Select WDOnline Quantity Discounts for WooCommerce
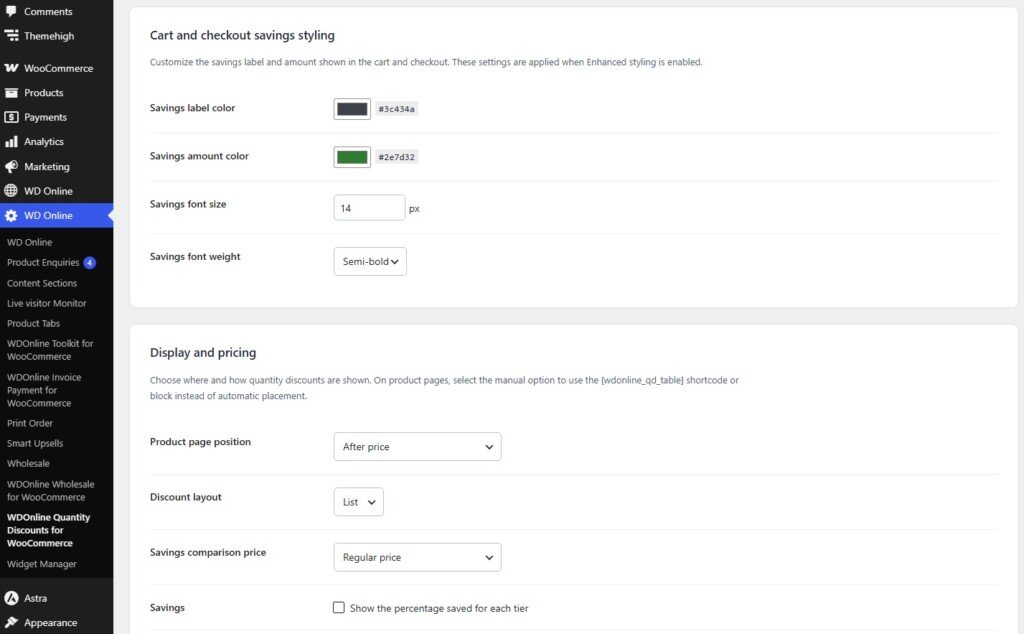 click(x=48, y=530)
